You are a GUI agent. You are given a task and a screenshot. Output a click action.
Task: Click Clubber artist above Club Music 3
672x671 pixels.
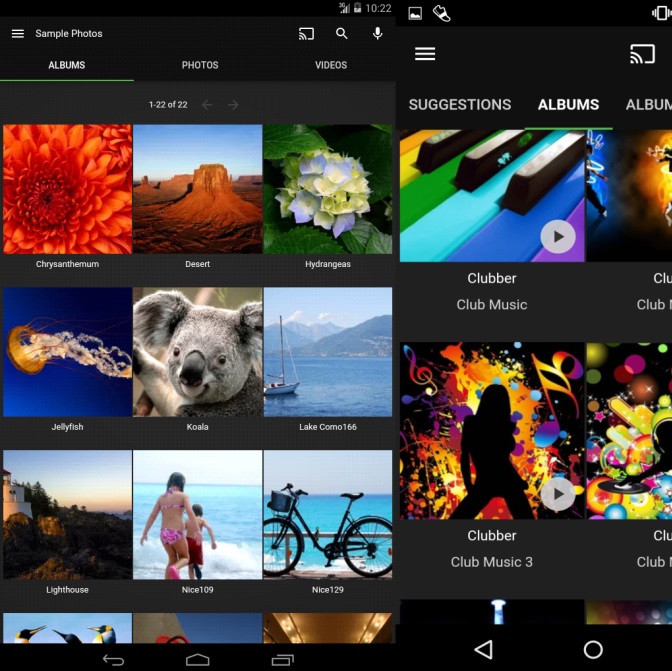[x=492, y=536]
